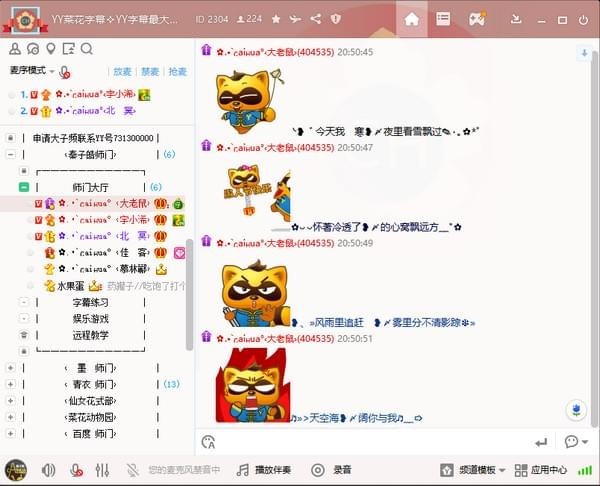Collapse the 师门大厅 sub-channel

(x=24, y=187)
